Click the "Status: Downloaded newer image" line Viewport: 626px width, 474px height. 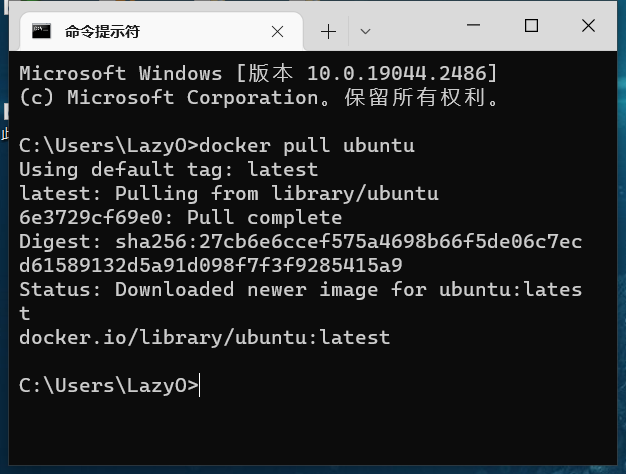point(300,290)
